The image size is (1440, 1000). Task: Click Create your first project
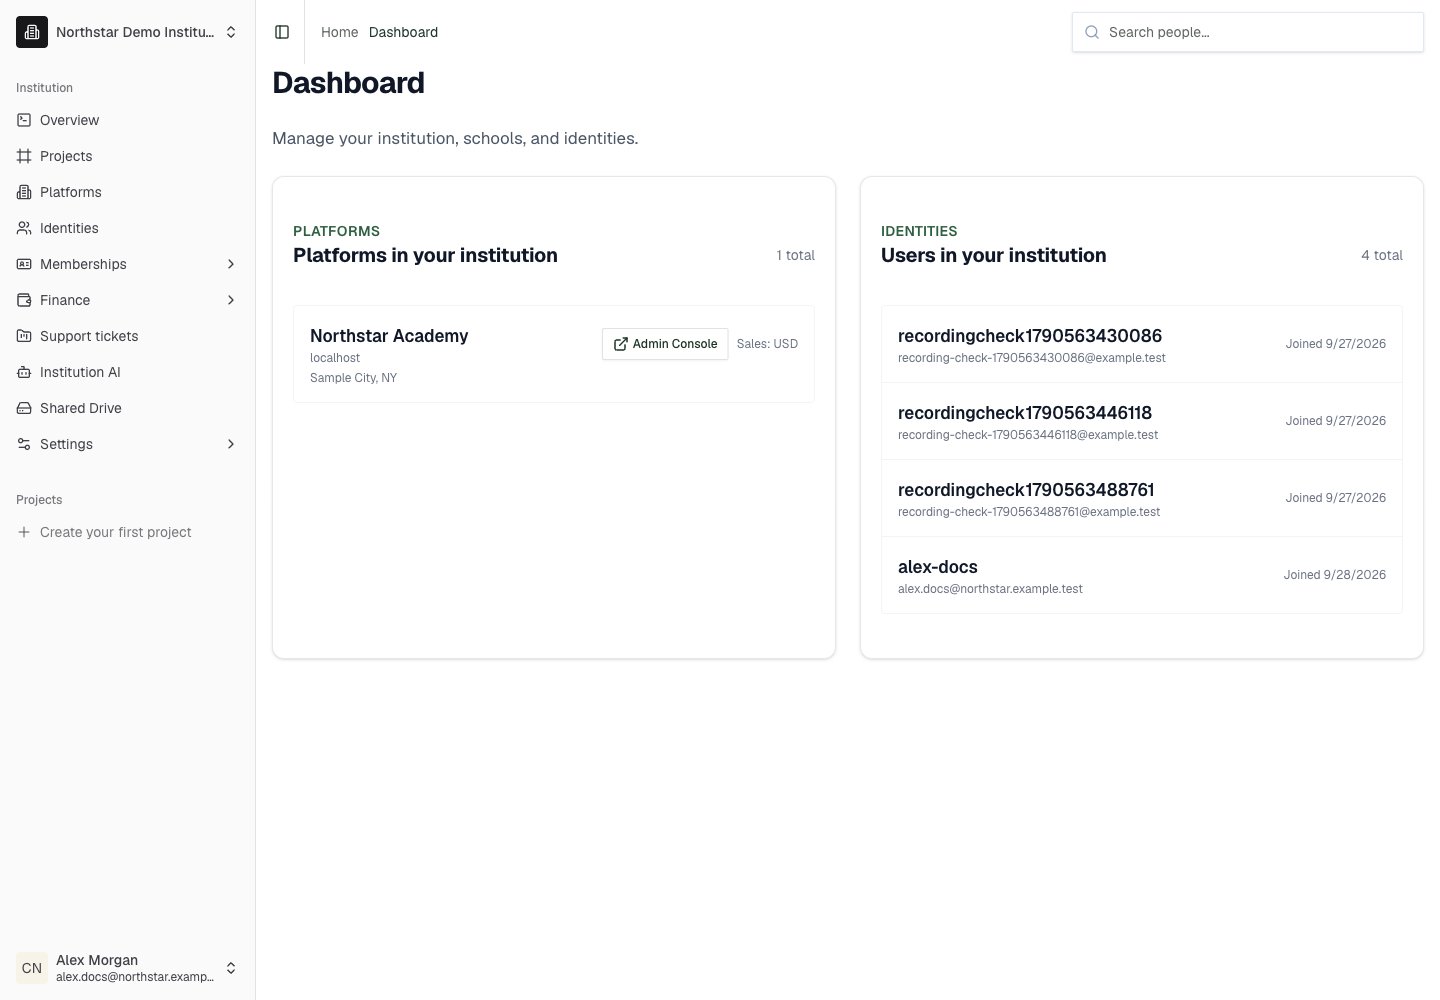pyautogui.click(x=128, y=532)
